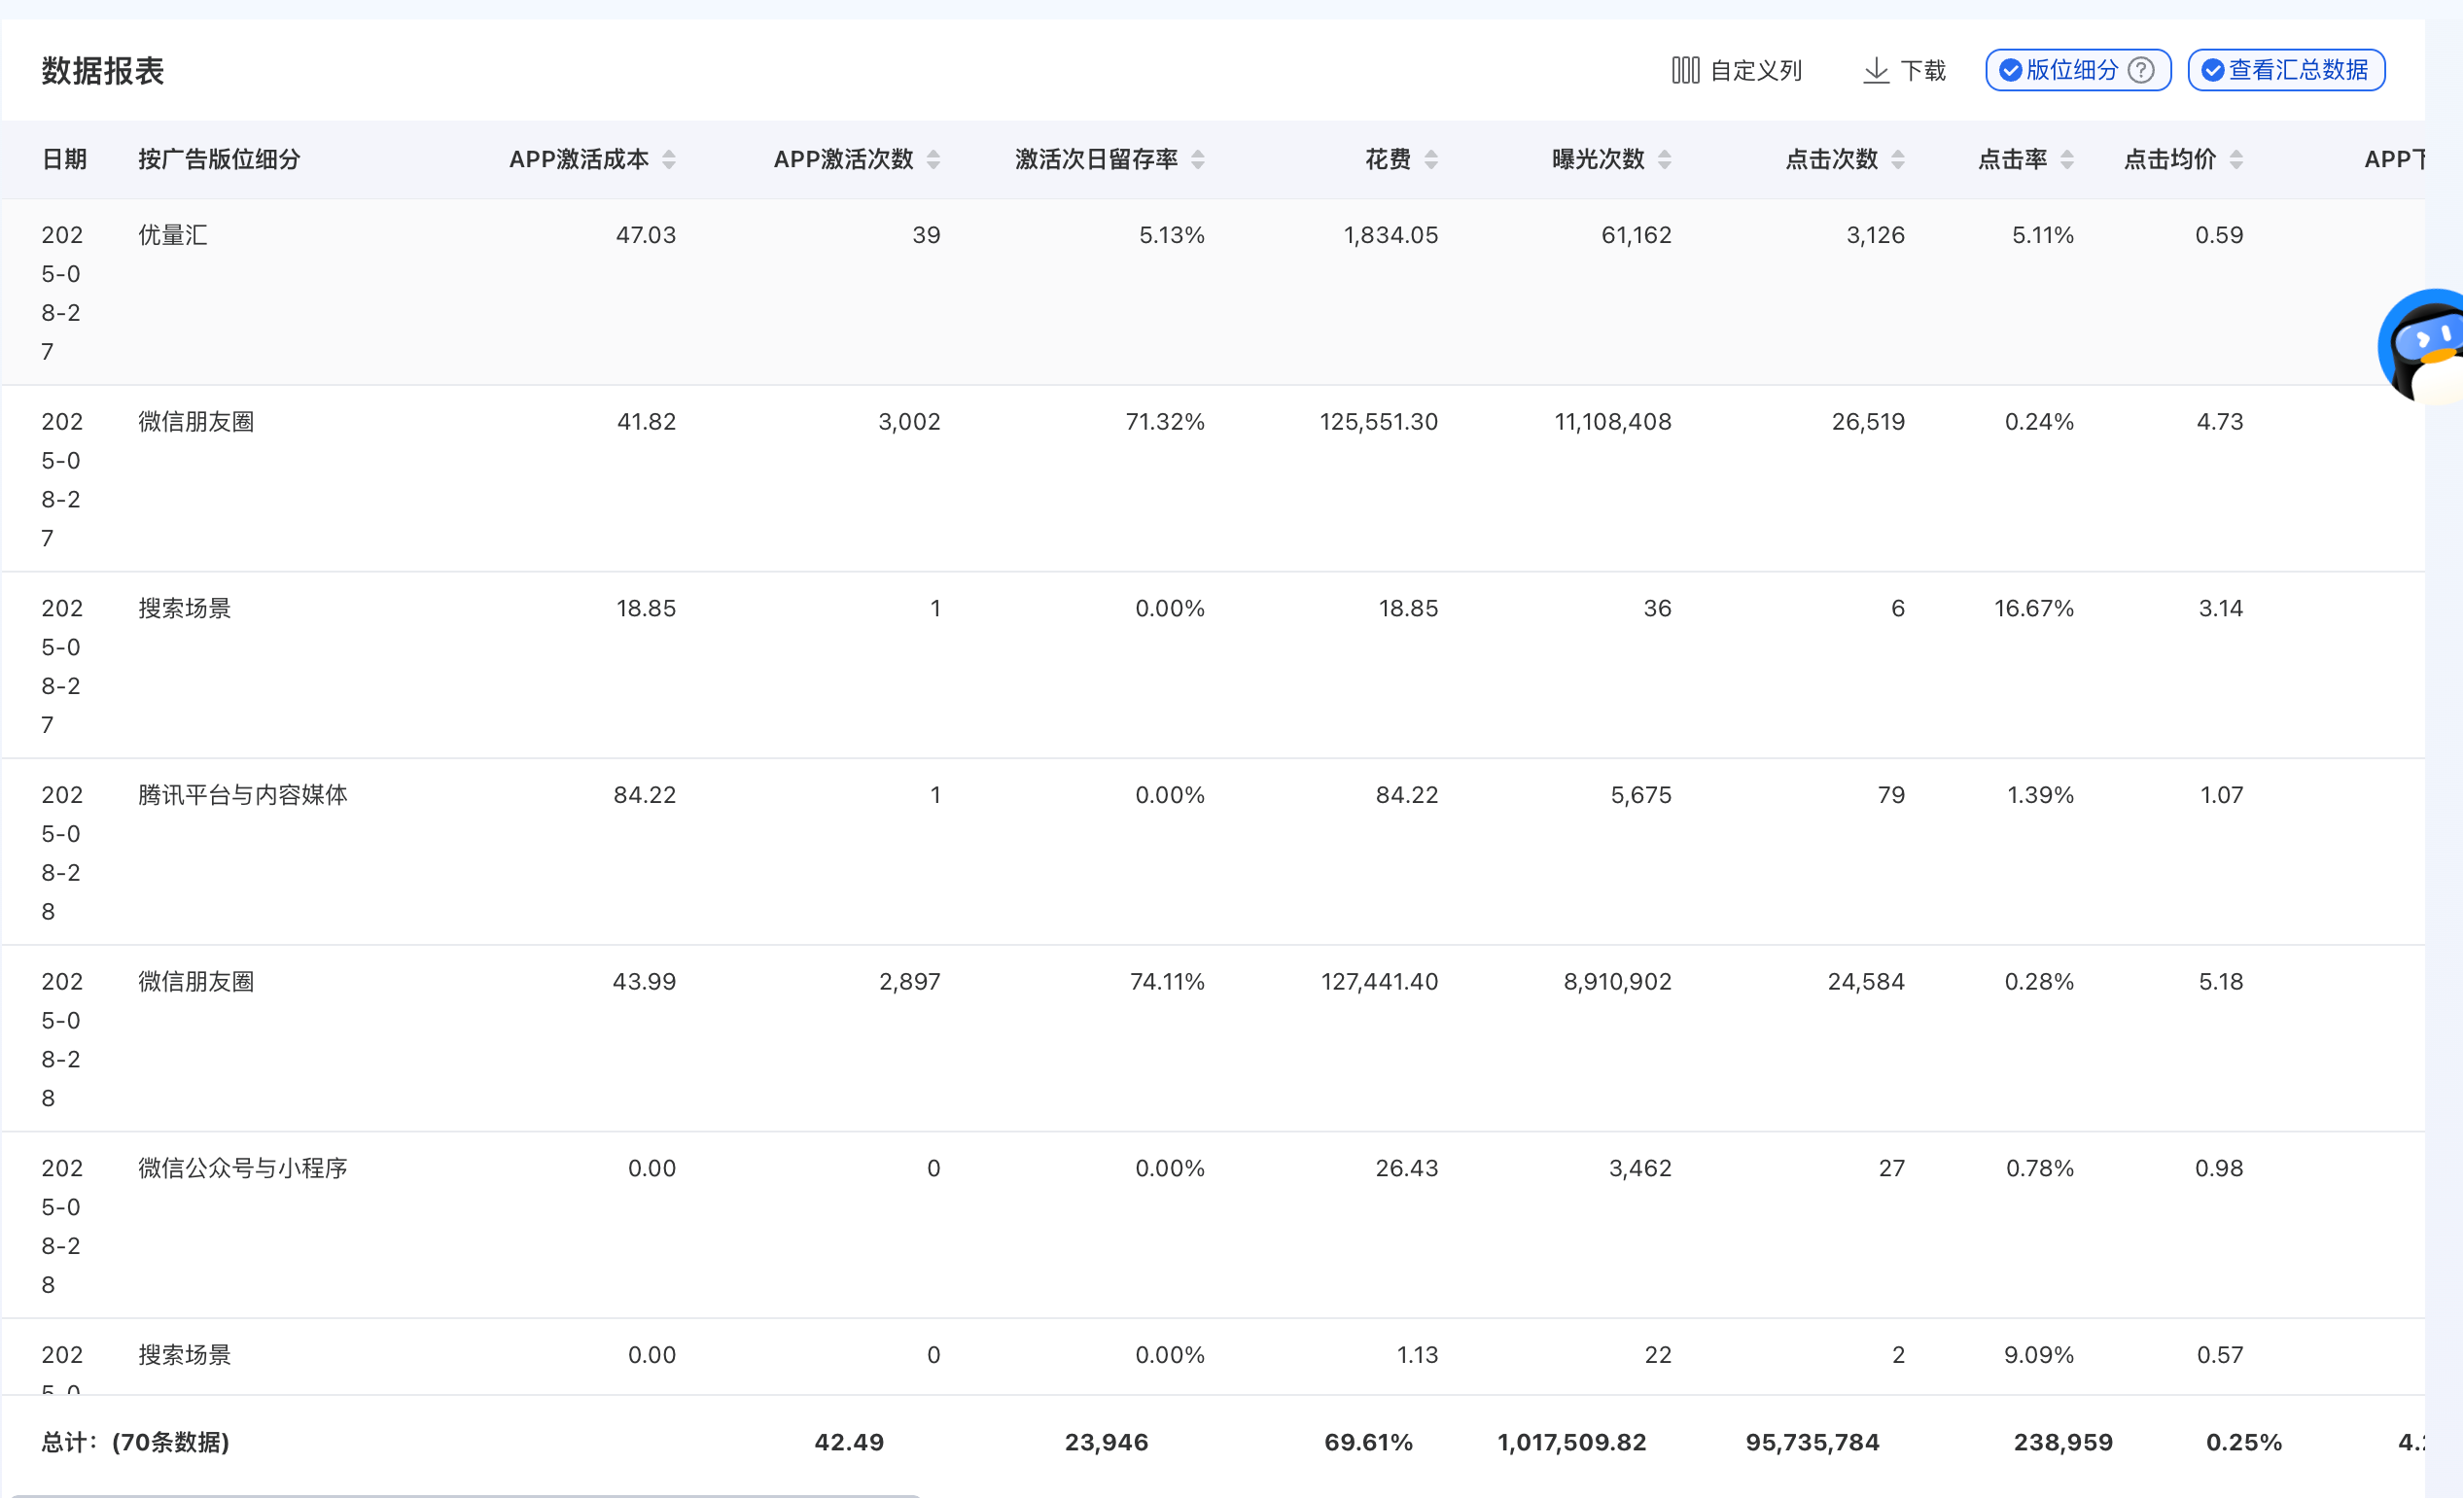Sort by 曝光次数 column arrows
2464x1499 pixels.
[1666, 159]
